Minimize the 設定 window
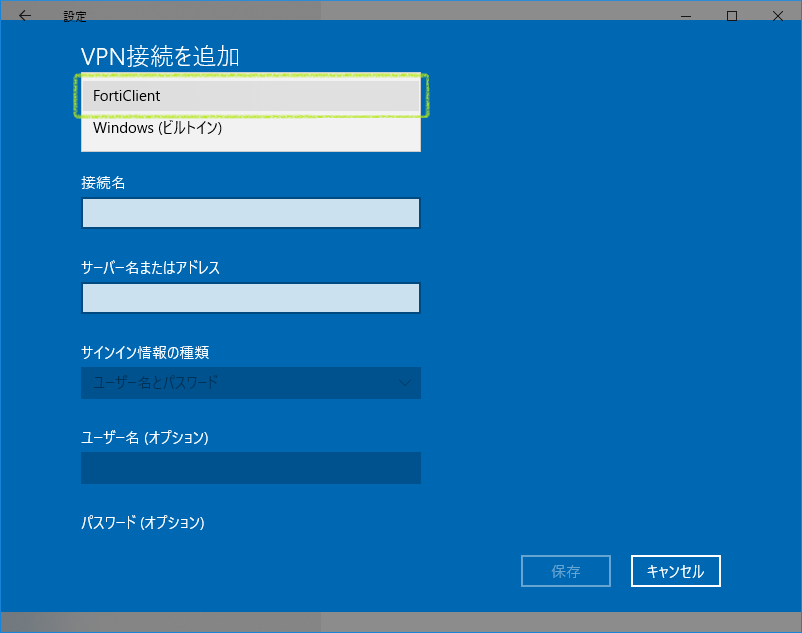The image size is (802, 633). click(x=686, y=16)
